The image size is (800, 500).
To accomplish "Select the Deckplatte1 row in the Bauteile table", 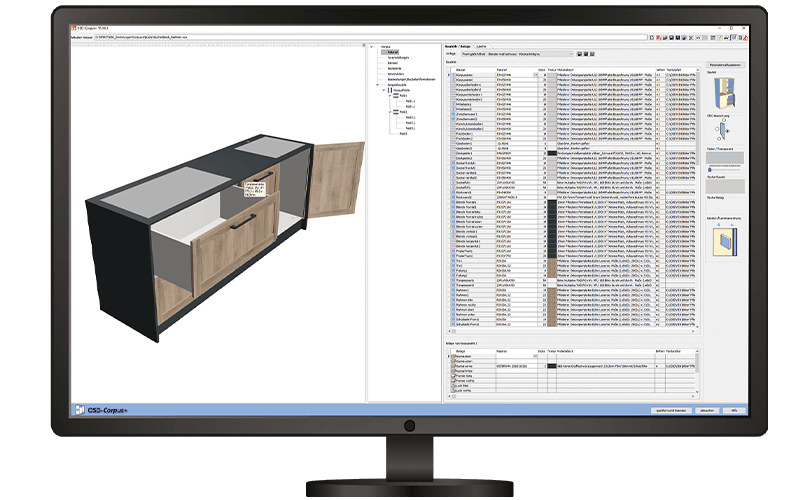I will coord(573,153).
